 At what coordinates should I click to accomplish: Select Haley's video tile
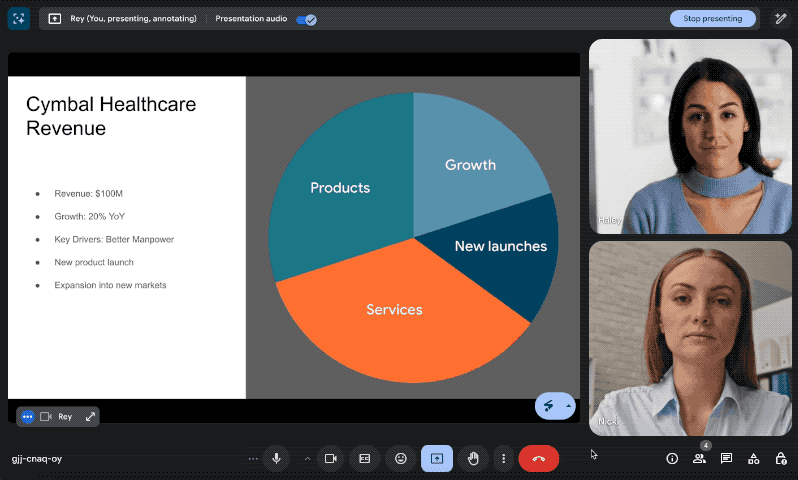tap(690, 136)
